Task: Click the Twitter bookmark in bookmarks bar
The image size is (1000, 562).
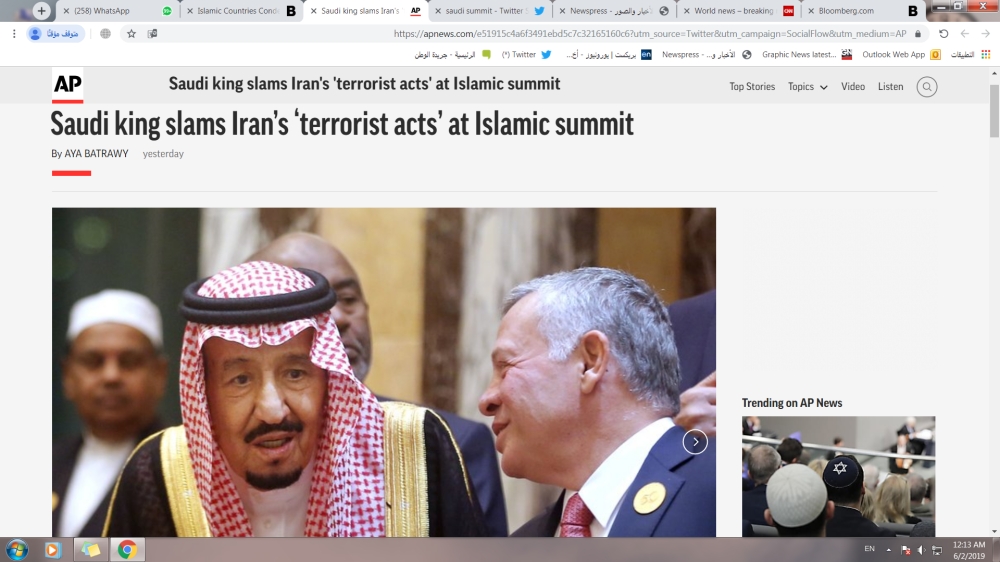Action: click(x=526, y=55)
